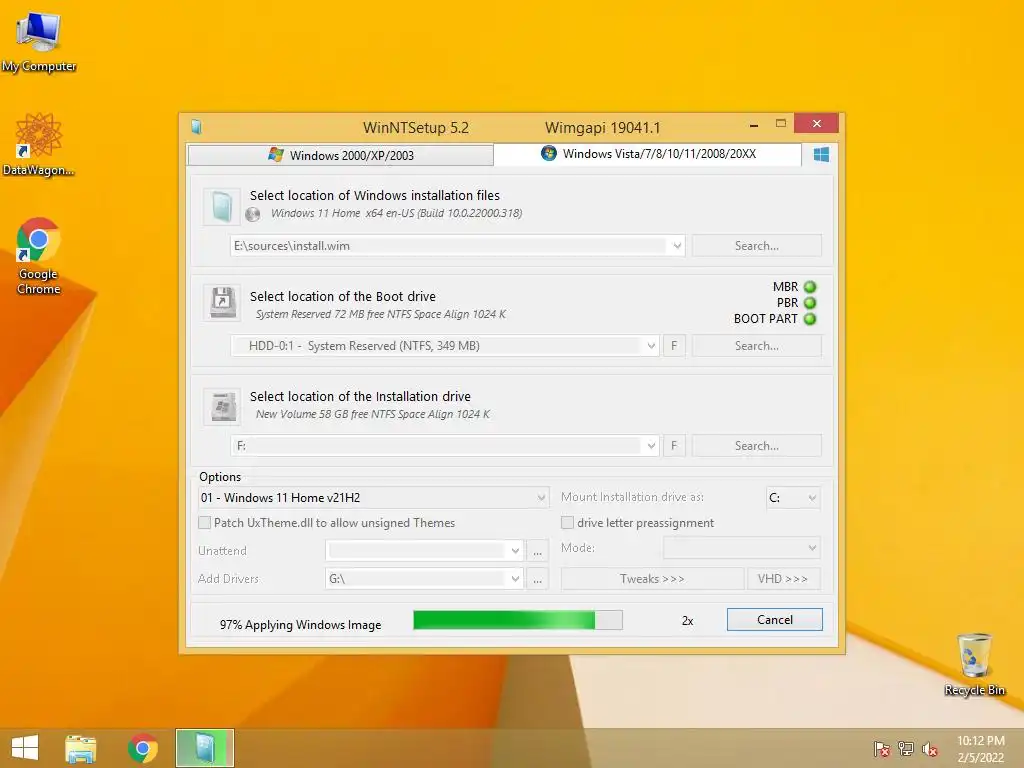Screen dimensions: 1024x768
Task: Open the network tray icon
Action: click(x=906, y=748)
